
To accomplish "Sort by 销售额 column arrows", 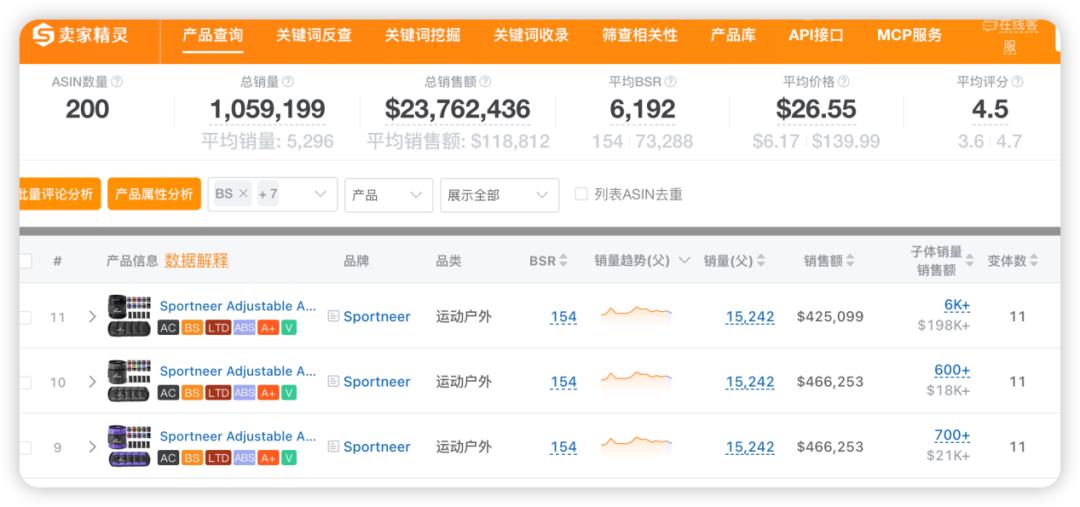I will tap(850, 261).
